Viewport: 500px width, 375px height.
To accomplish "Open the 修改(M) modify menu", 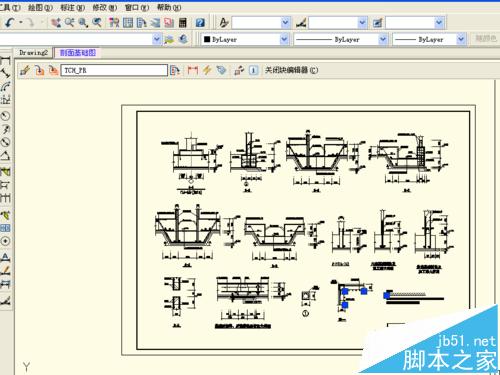I will 105,7.
